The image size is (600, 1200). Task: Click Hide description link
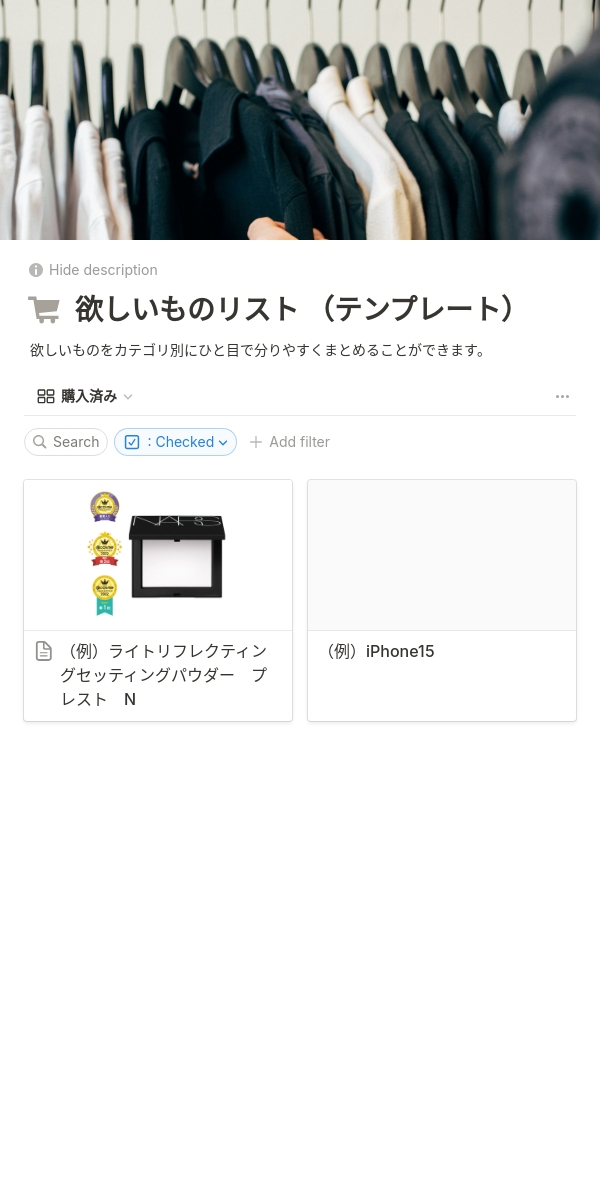[103, 270]
